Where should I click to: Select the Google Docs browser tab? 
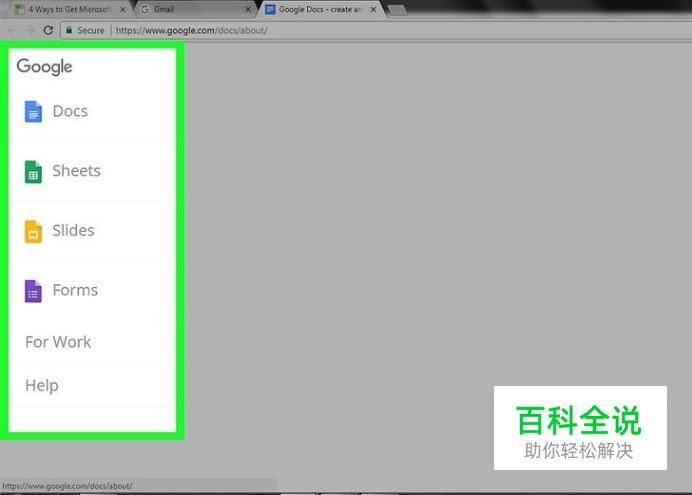pos(321,9)
